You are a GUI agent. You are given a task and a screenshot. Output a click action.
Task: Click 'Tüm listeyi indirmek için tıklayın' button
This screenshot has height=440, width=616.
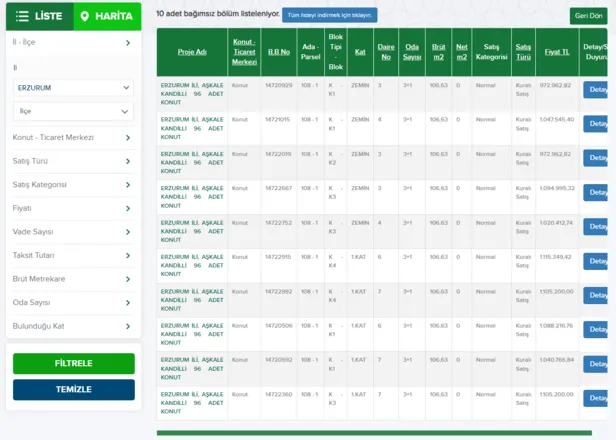pos(329,15)
